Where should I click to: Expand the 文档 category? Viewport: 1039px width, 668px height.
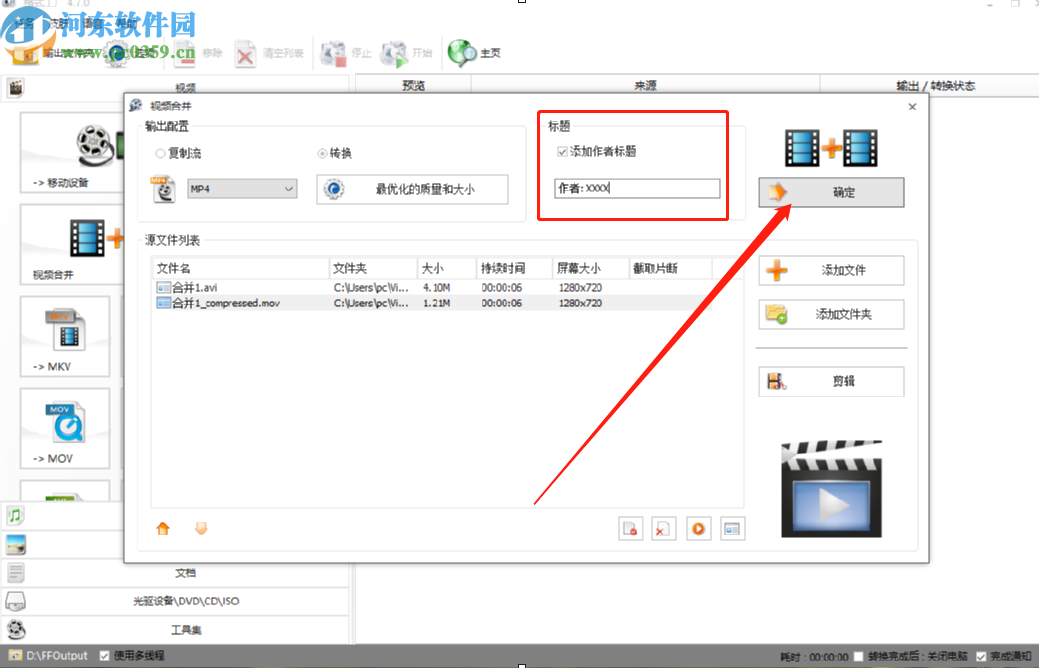click(x=176, y=573)
